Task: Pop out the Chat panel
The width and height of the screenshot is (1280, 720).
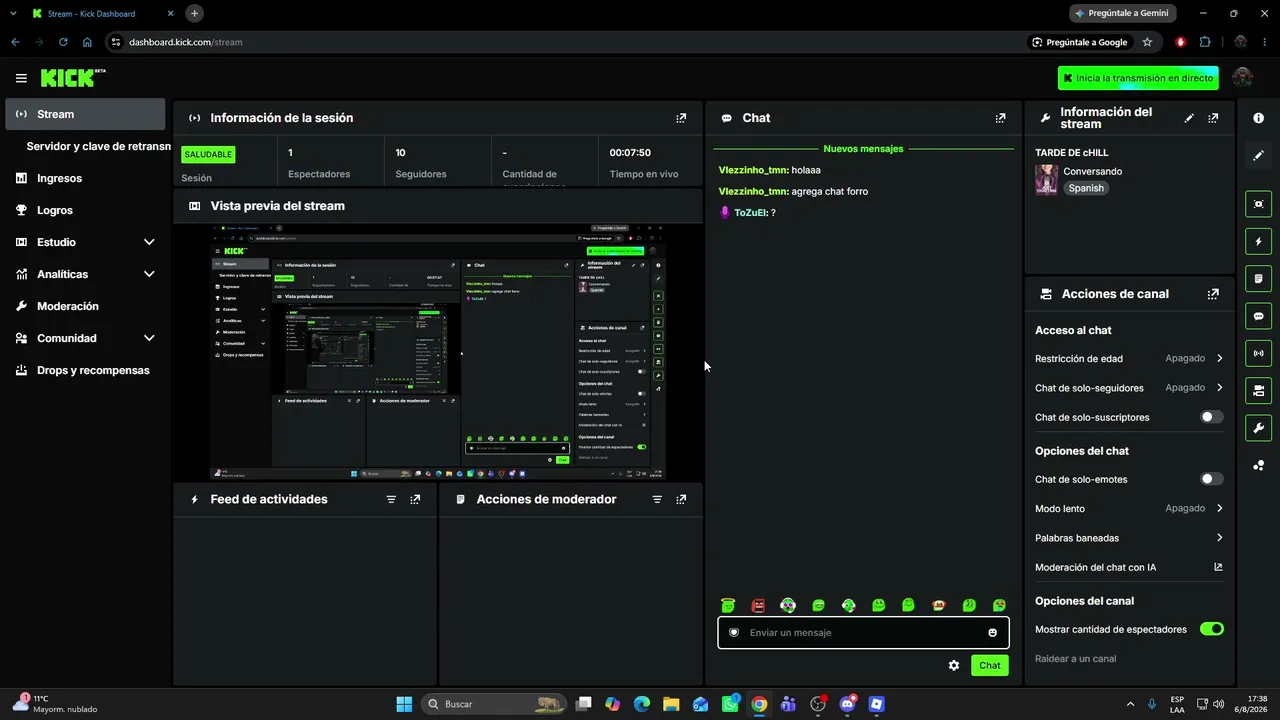Action: (1000, 118)
